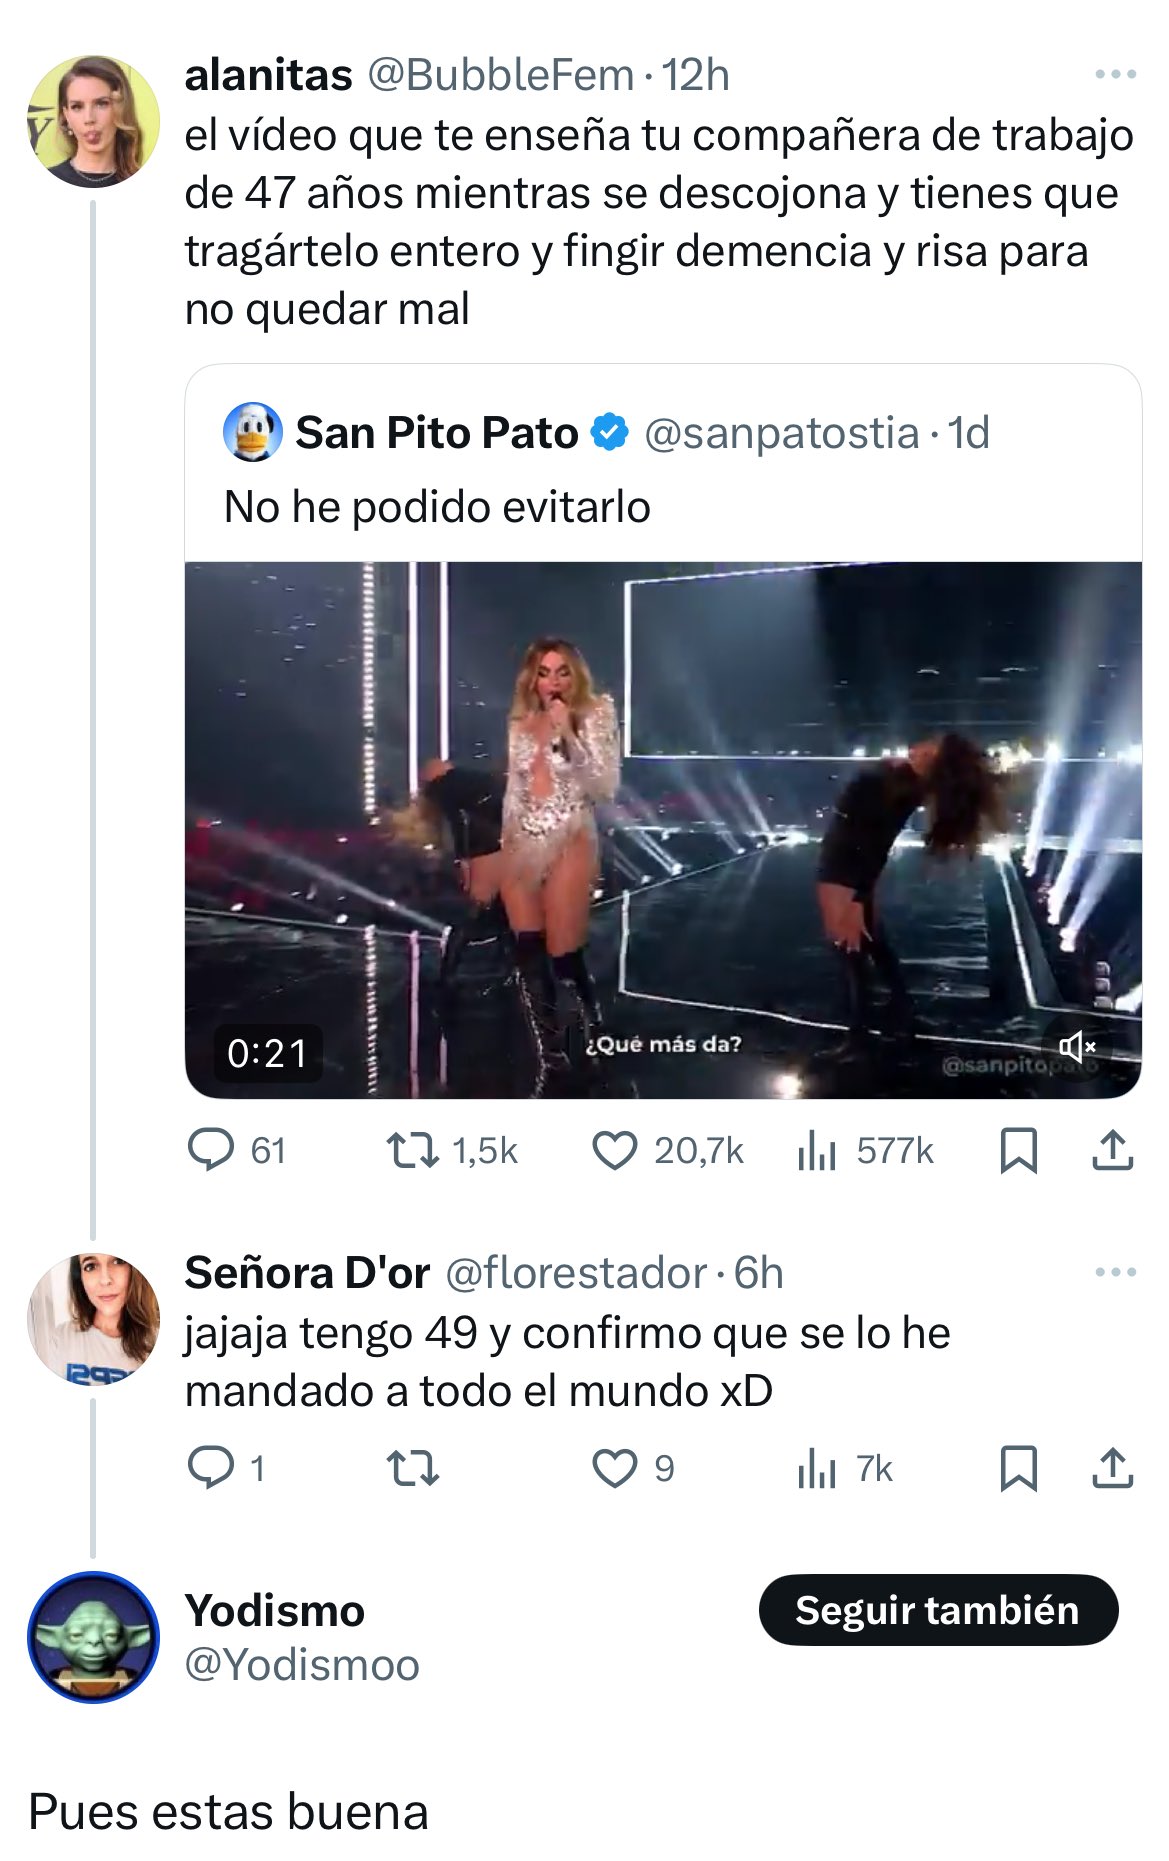View analytics for alanitas' tweet
The image size is (1169, 1861).
pos(817,1150)
